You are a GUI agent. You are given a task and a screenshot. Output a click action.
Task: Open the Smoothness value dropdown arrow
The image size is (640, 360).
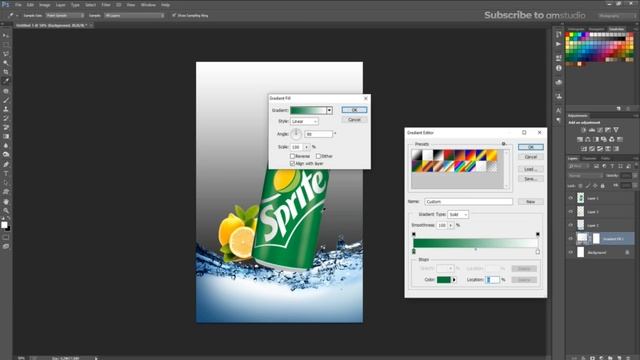pos(451,225)
